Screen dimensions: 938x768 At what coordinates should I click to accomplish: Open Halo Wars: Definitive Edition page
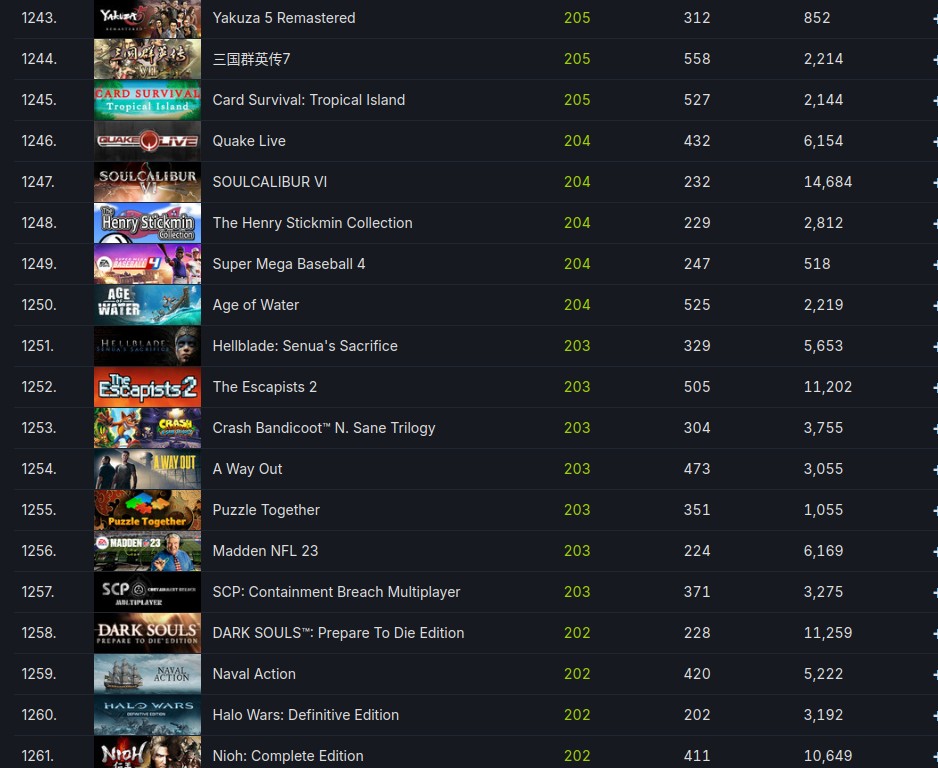[306, 715]
